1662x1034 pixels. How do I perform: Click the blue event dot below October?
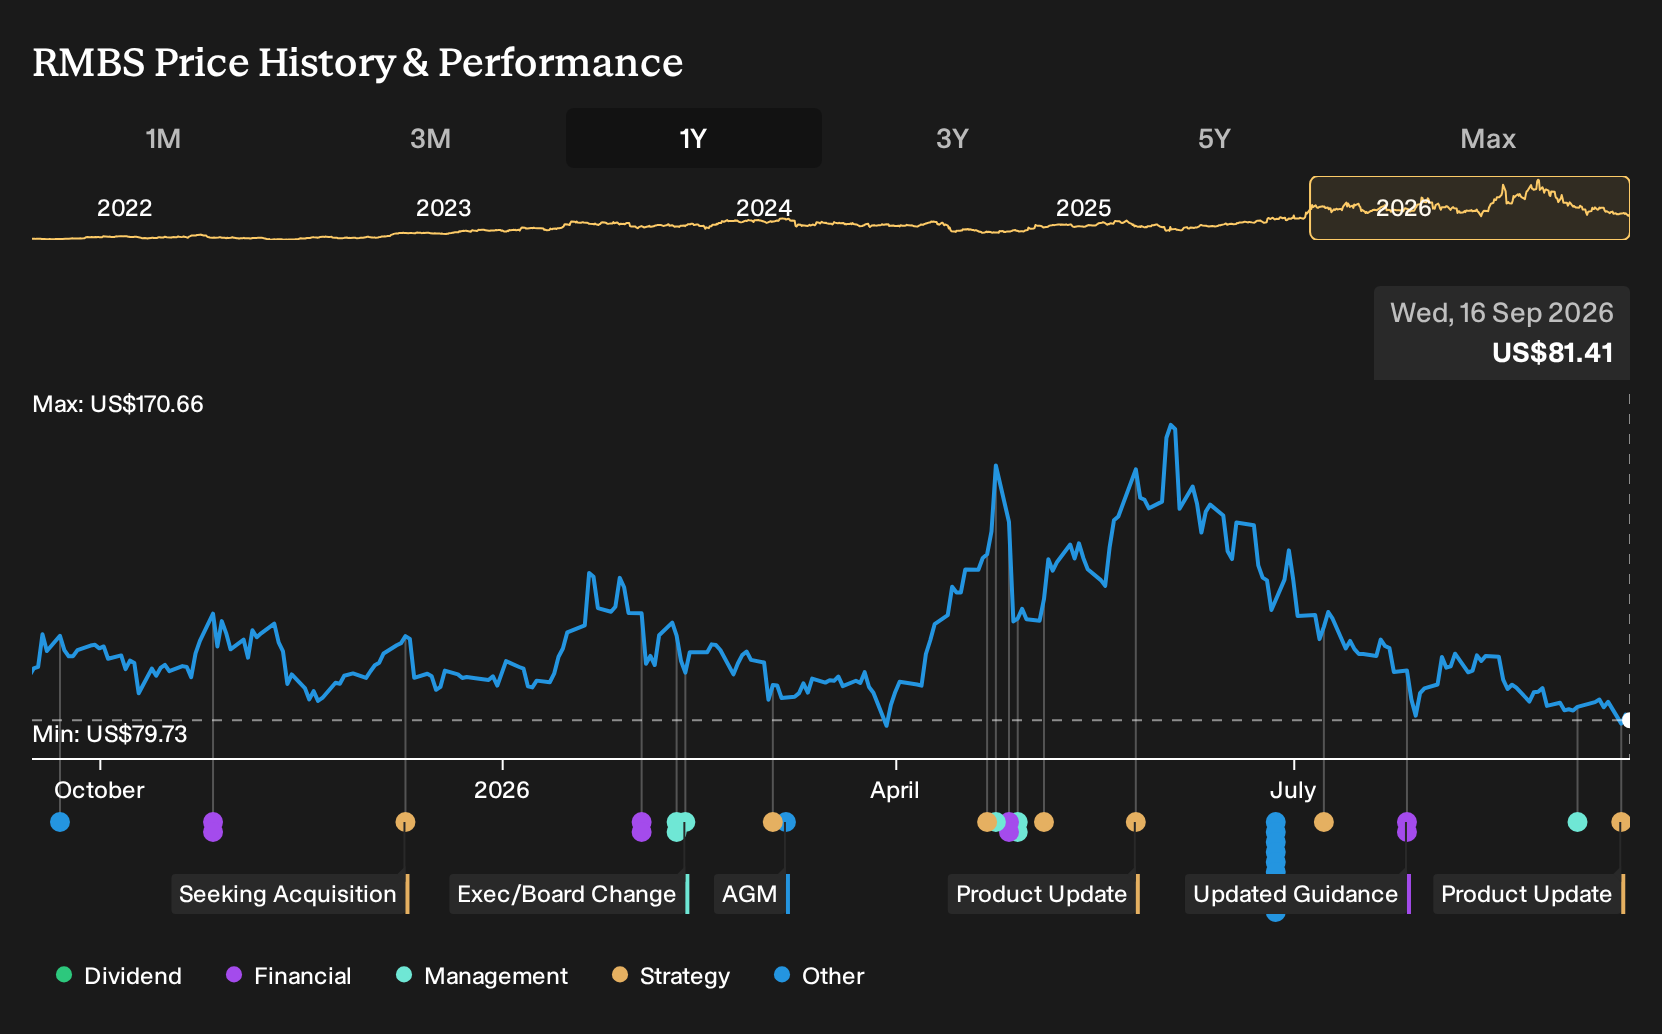[60, 822]
